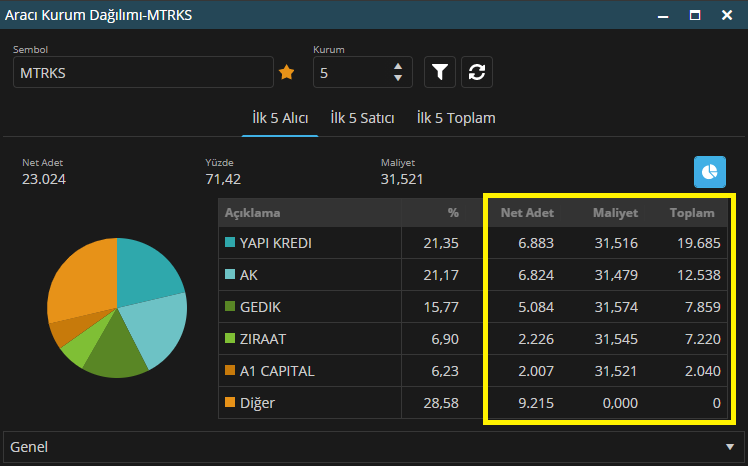The height and width of the screenshot is (466, 748).
Task: Select the AK row name
Action: click(249, 275)
